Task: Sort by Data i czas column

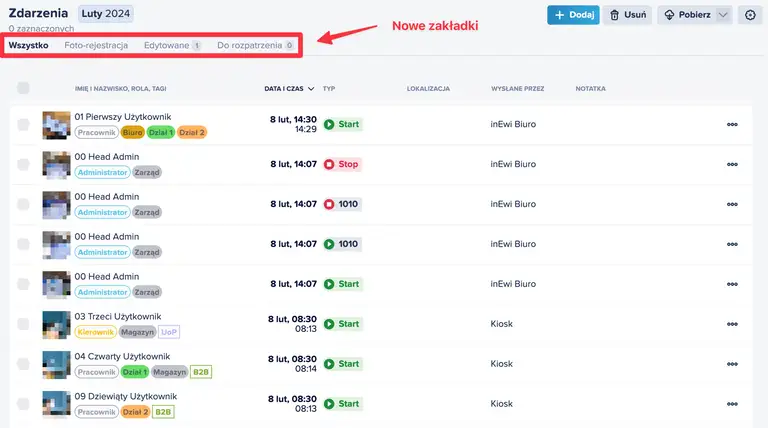Action: tap(289, 89)
